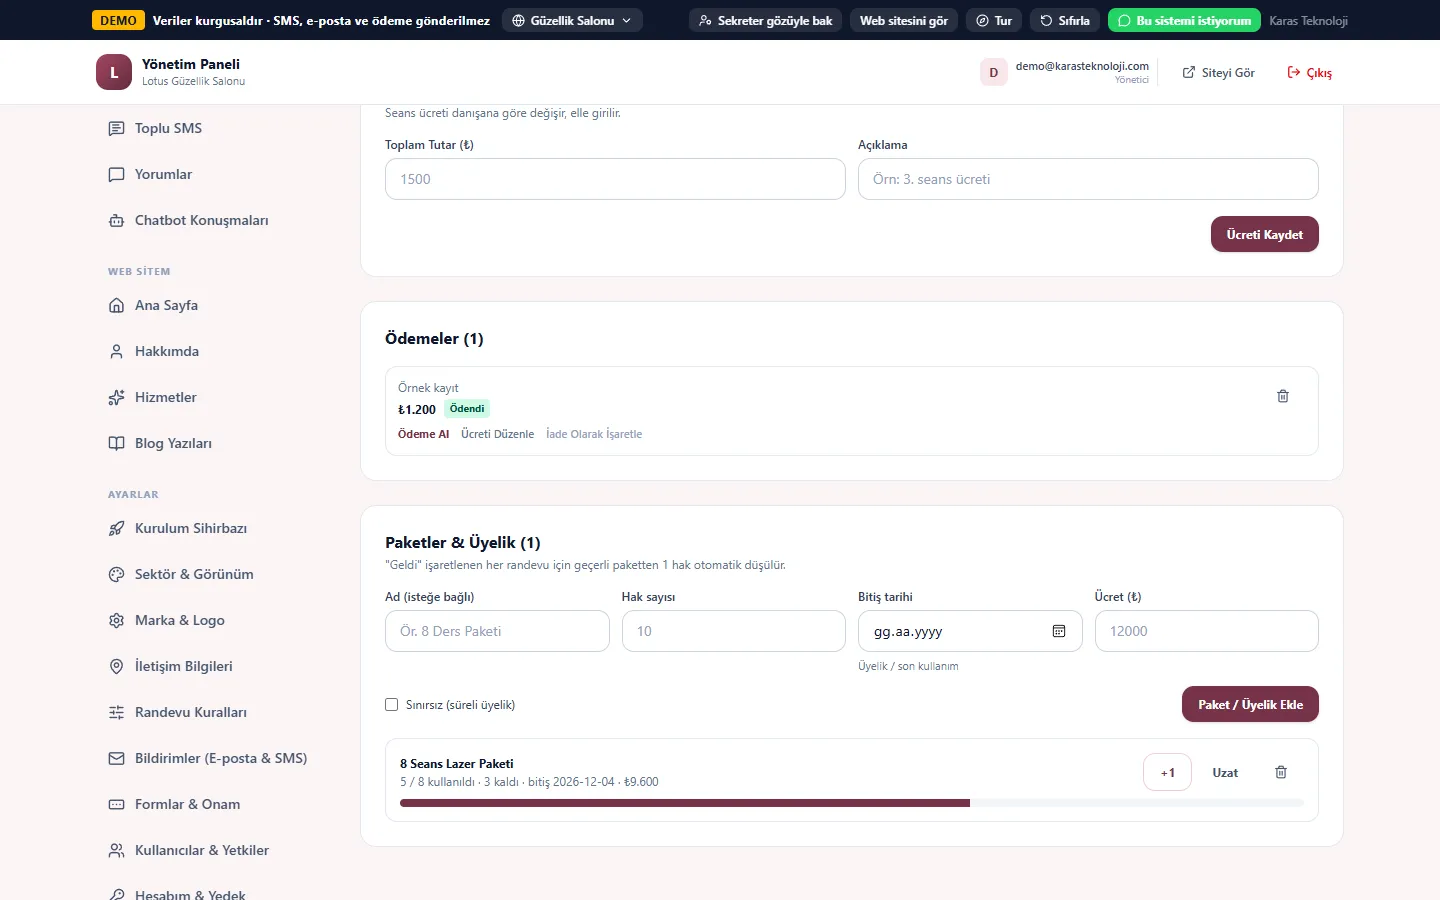The image size is (1440, 900).
Task: Click Uzat to extend the package
Action: coord(1225,772)
